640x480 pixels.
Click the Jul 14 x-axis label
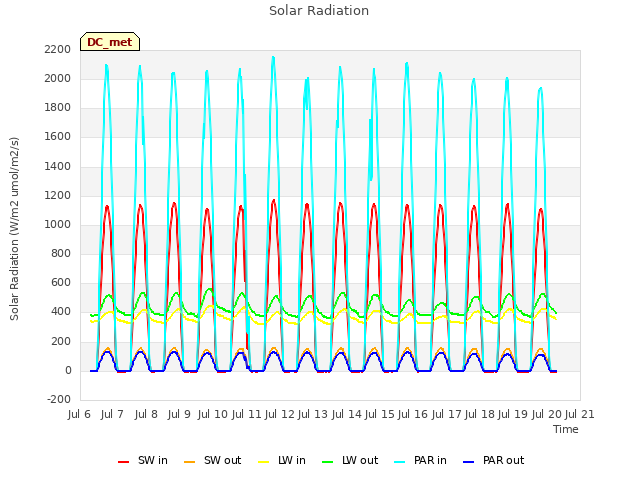346,414
